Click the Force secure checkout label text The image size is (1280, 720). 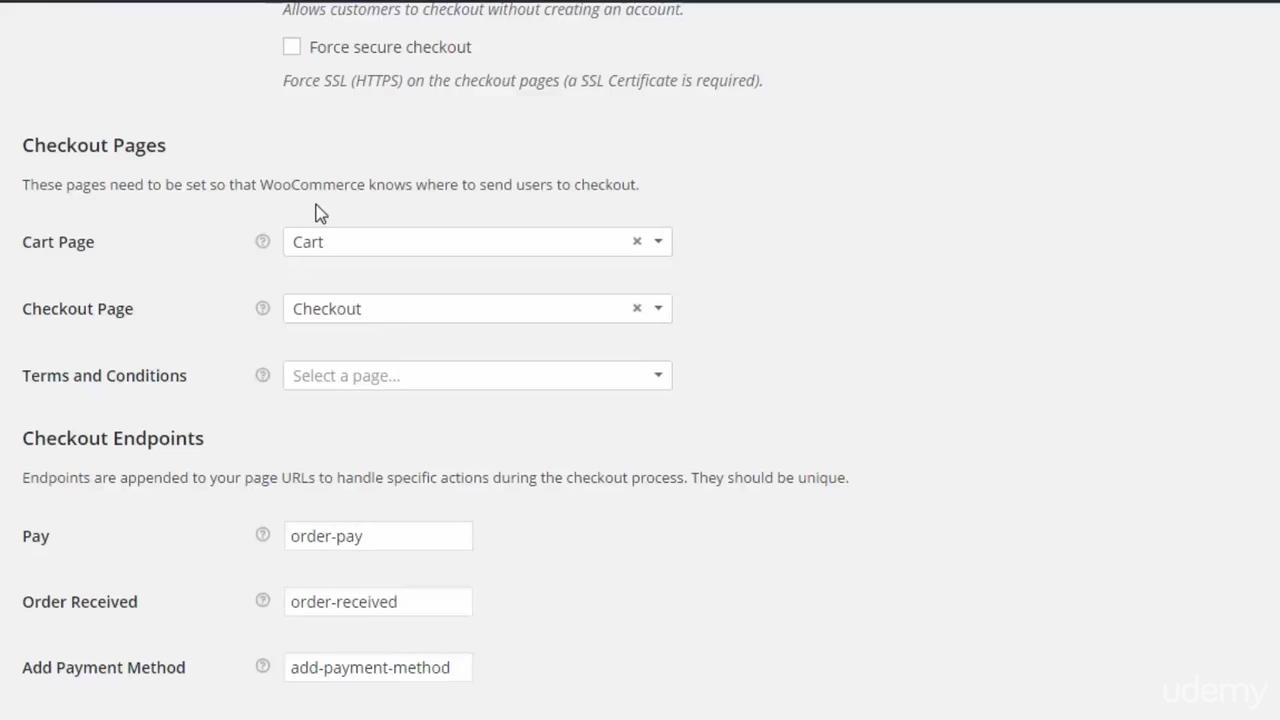click(x=390, y=47)
